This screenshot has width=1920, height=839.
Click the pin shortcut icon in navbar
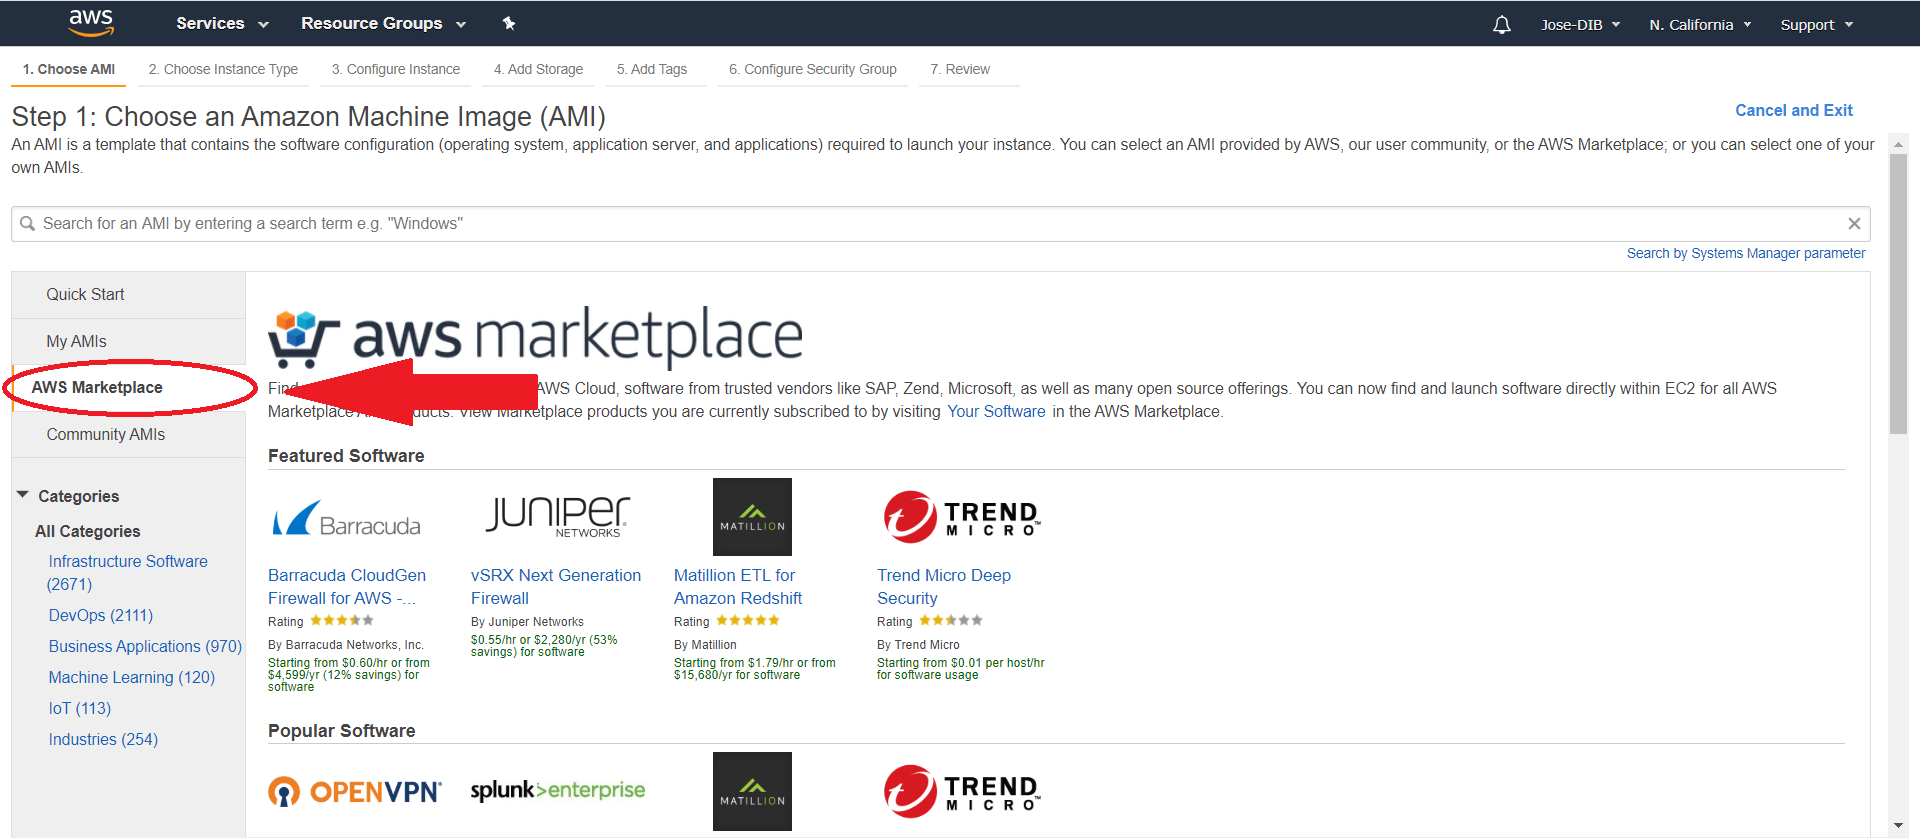[509, 23]
